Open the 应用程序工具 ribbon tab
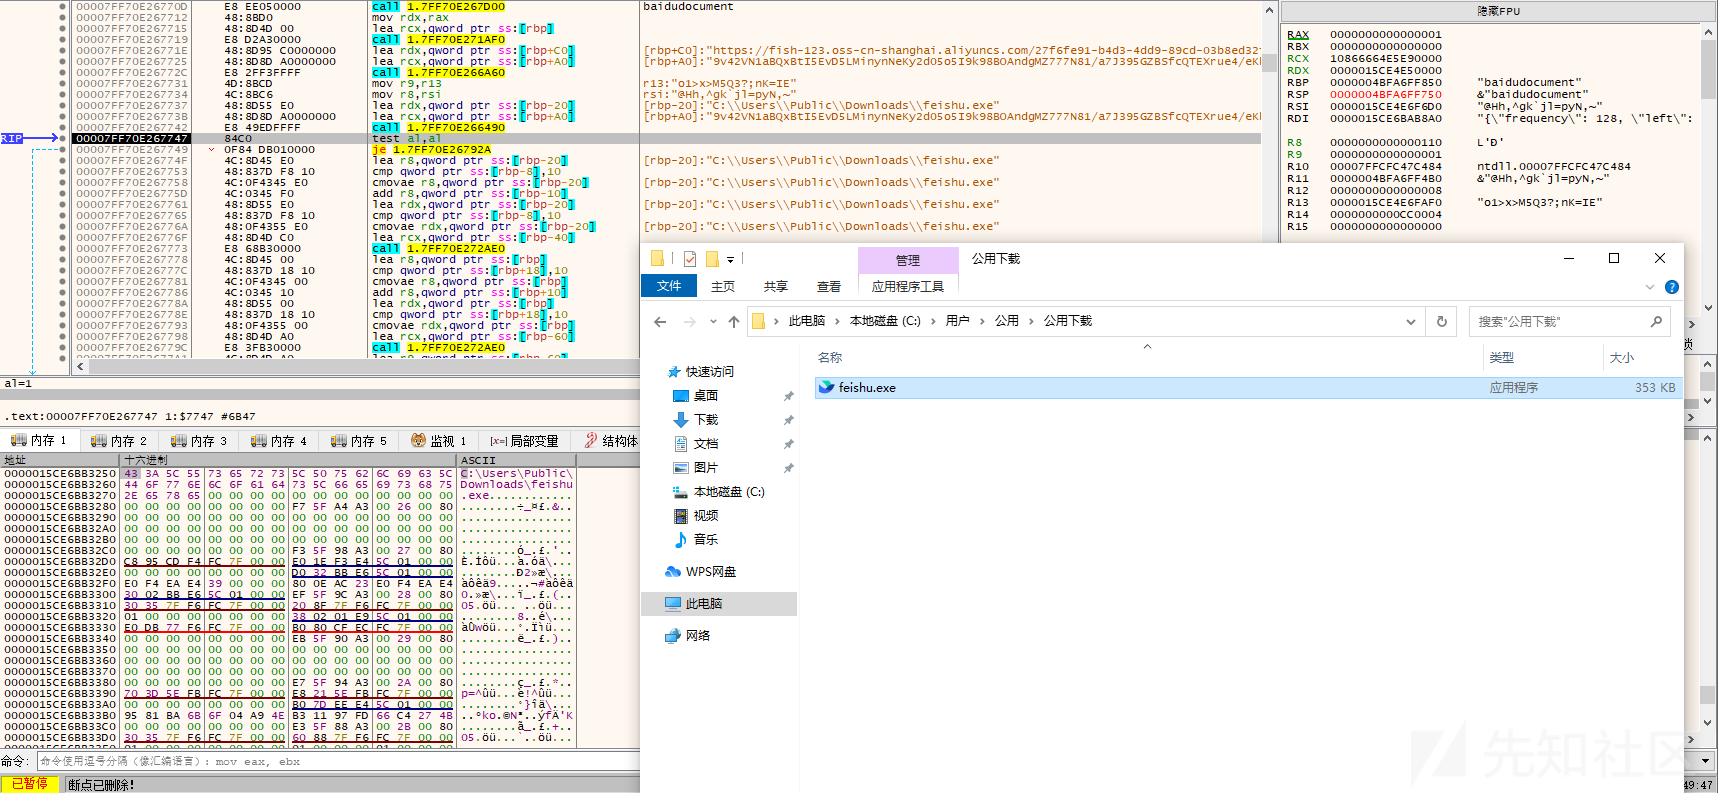The image size is (1718, 793). click(908, 286)
